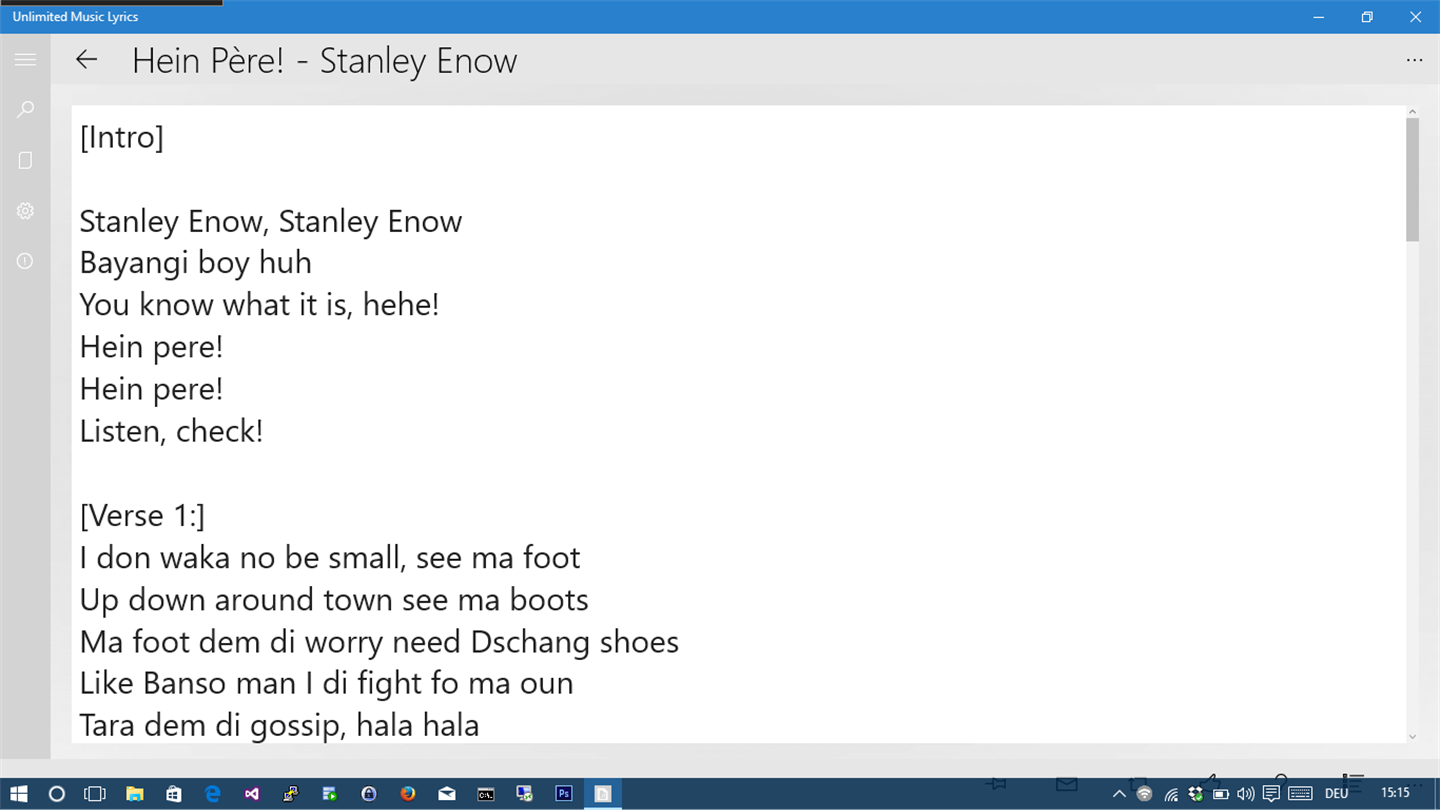This screenshot has height=810, width=1440.
Task: Open the saved lyrics page icon in sidebar
Action: pyautogui.click(x=25, y=160)
